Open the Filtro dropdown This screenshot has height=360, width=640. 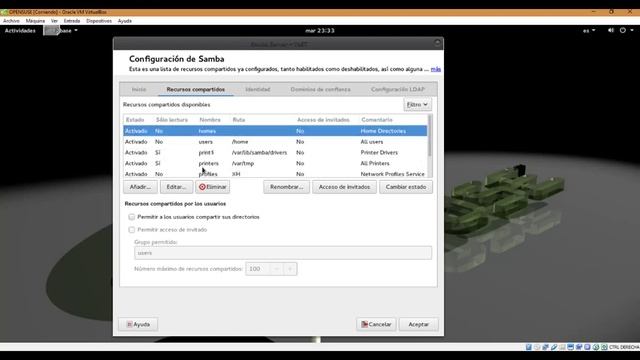(417, 104)
